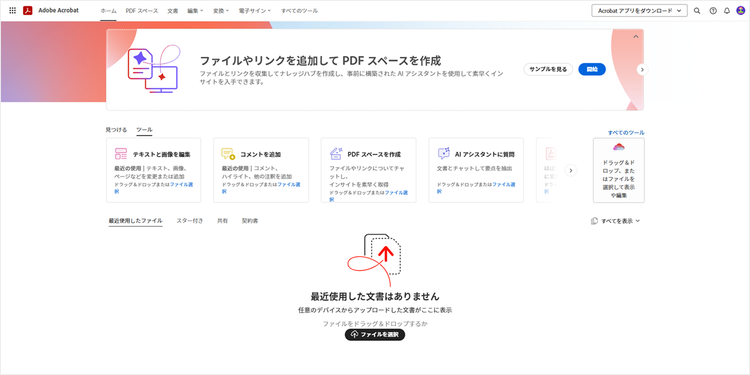The image size is (750, 375).
Task: Open the user profile avatar
Action: pos(740,11)
